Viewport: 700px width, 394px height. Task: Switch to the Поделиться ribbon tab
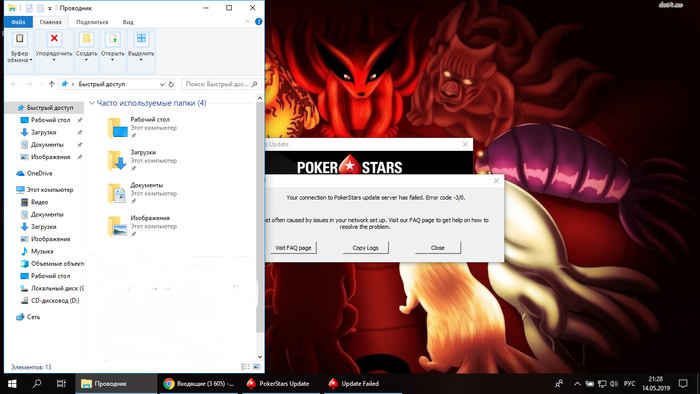[92, 22]
